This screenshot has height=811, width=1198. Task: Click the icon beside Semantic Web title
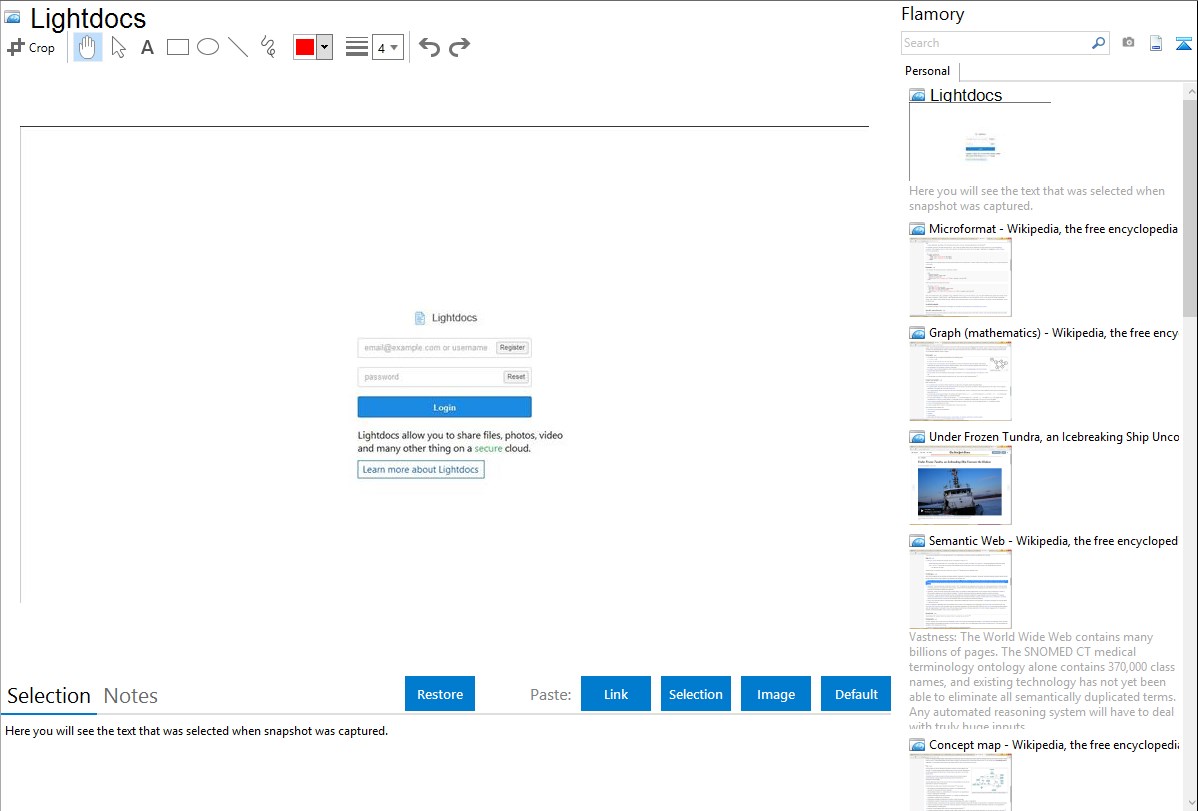pyautogui.click(x=917, y=540)
